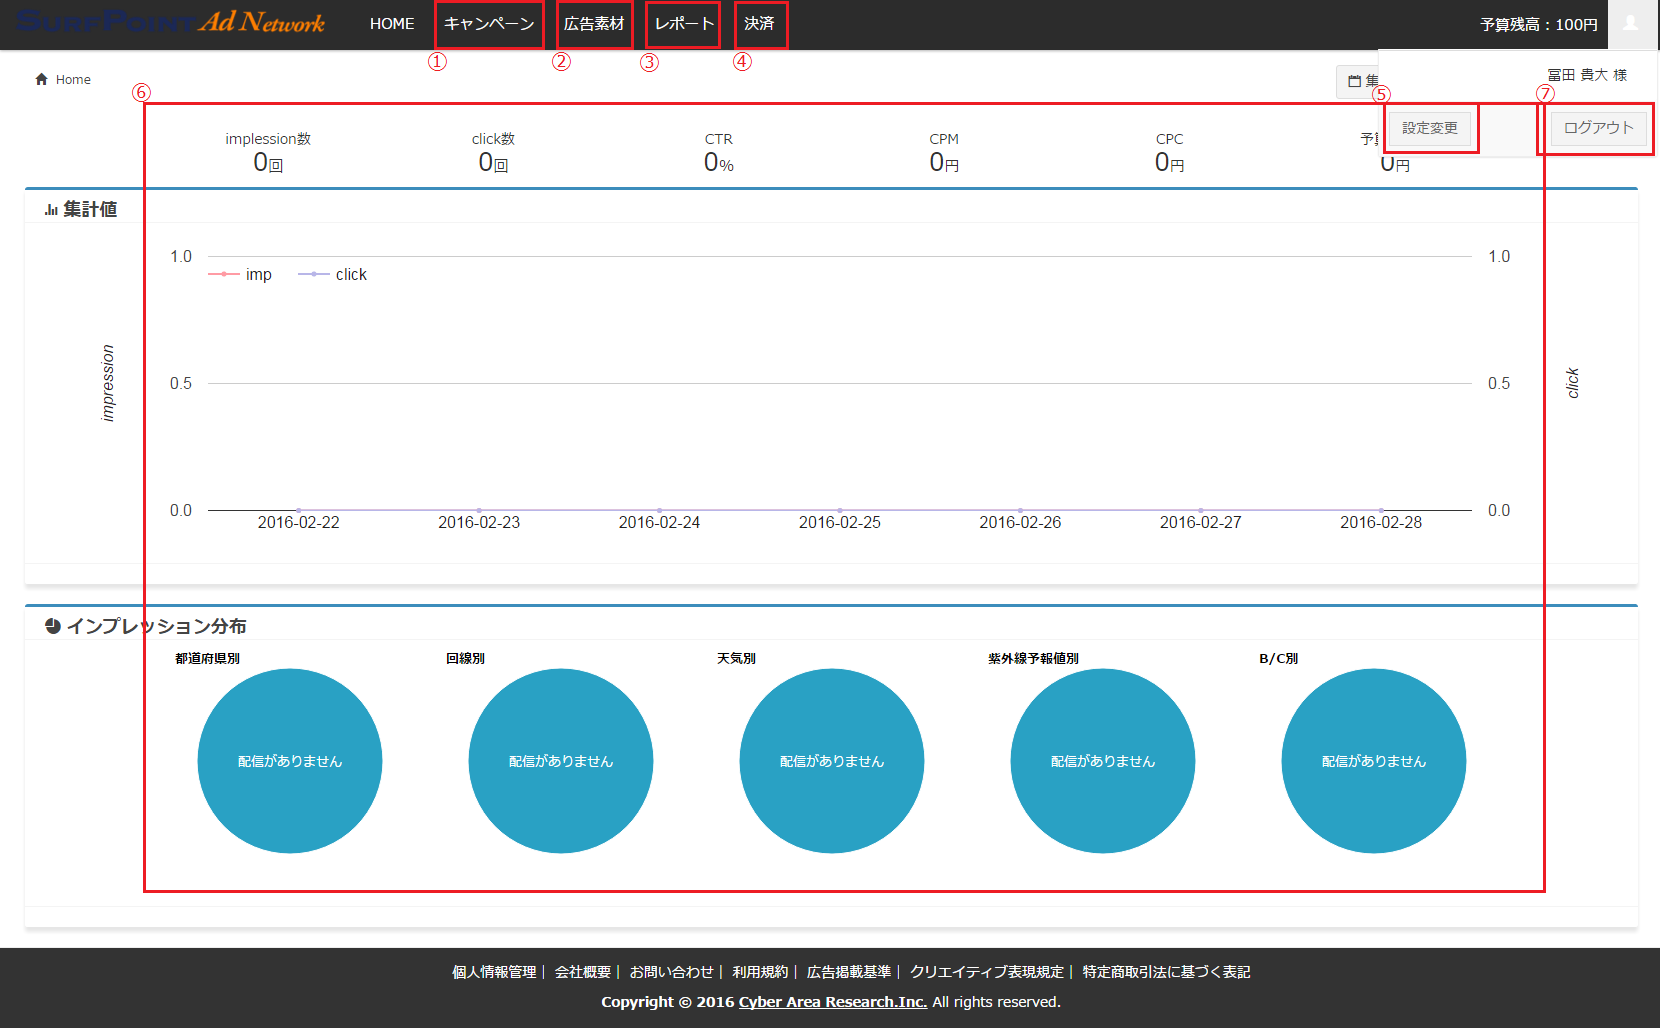
Task: Visit the Cyber Area Research.Inc. link
Action: pyautogui.click(x=832, y=1002)
